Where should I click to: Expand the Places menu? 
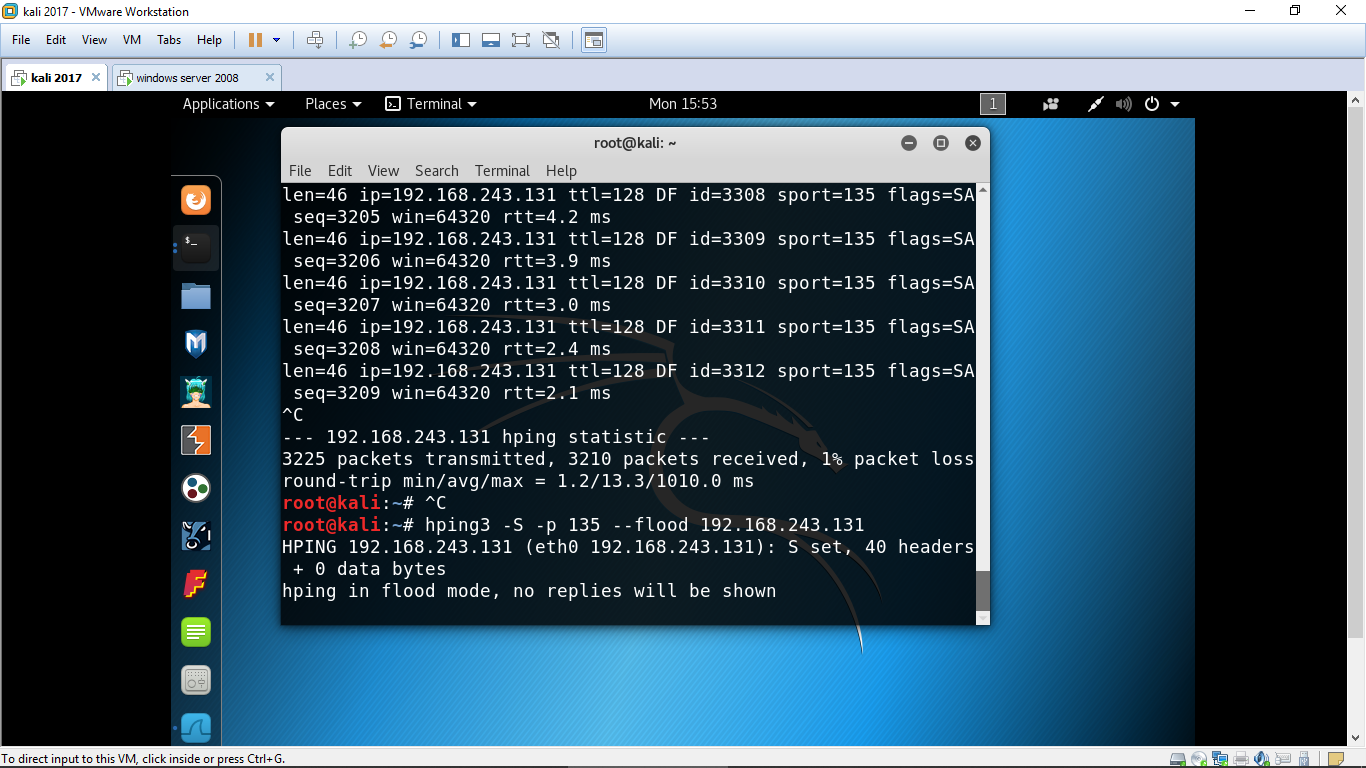333,104
